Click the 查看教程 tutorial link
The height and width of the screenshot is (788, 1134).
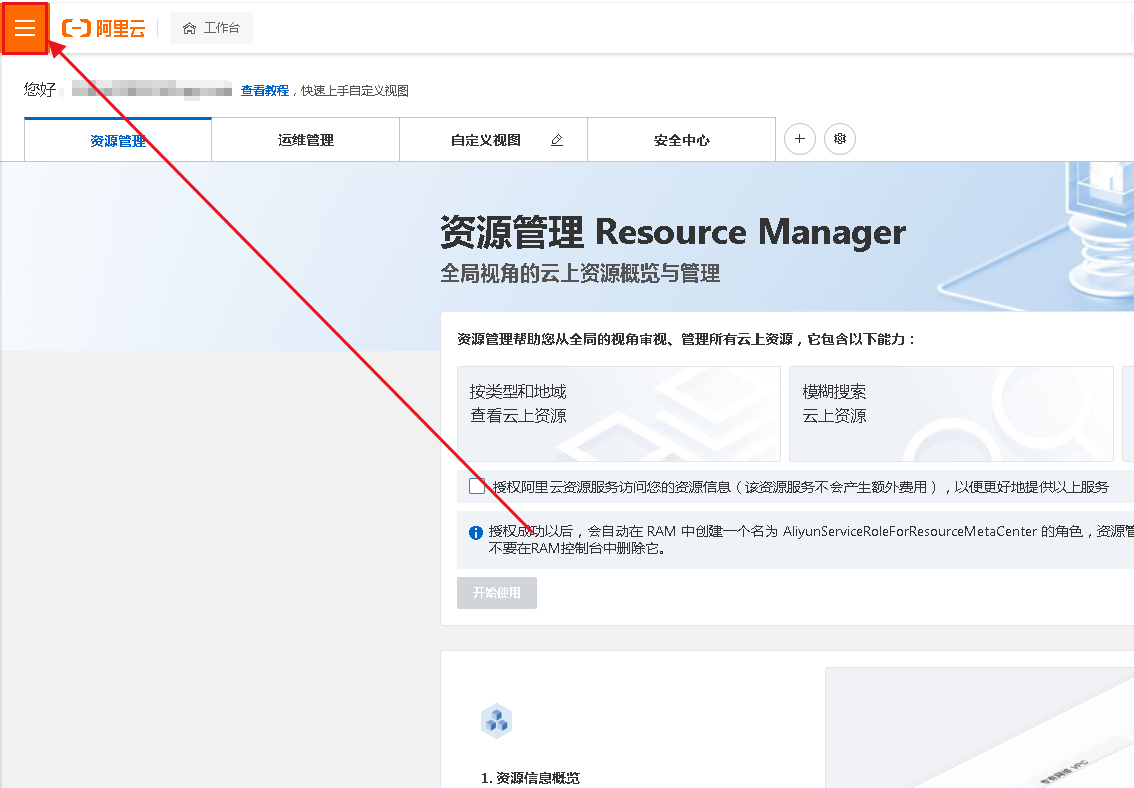coord(265,90)
